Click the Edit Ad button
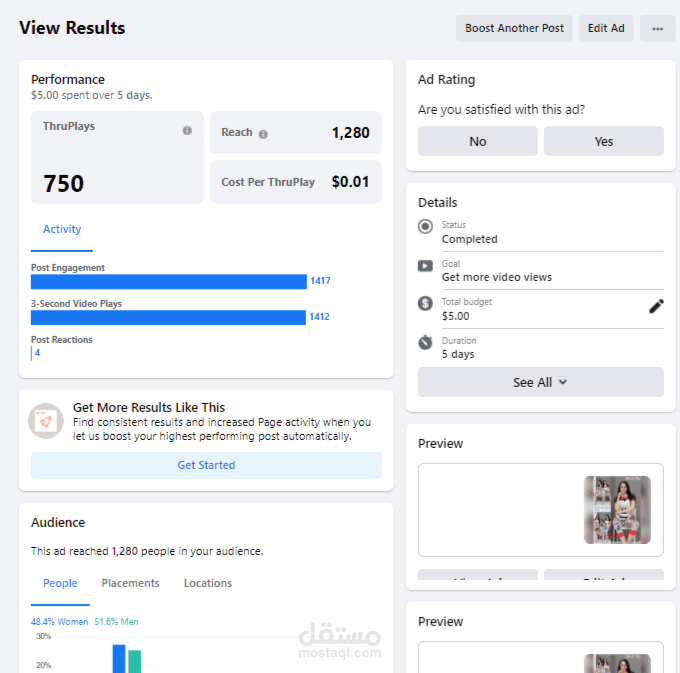The width and height of the screenshot is (680, 673). pyautogui.click(x=606, y=29)
